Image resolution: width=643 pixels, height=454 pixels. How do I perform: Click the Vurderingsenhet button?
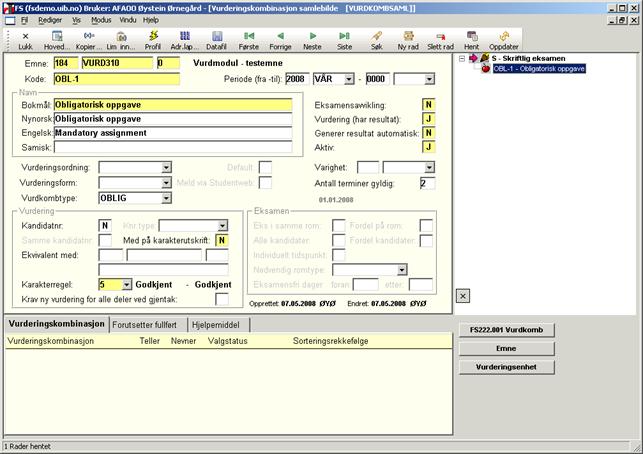pos(505,367)
